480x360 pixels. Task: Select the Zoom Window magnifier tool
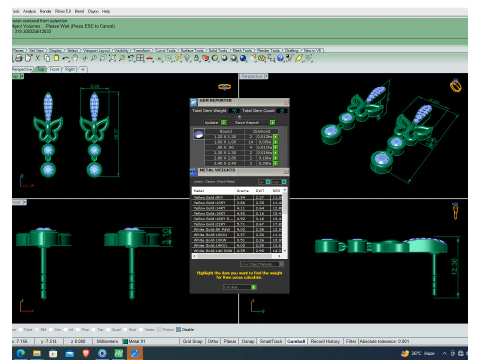pos(103,58)
